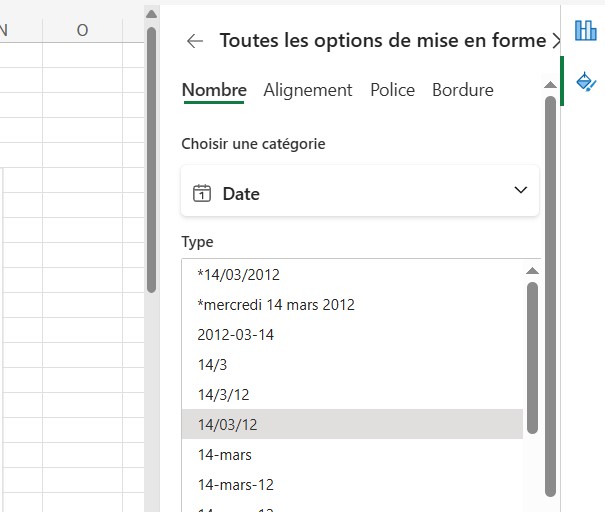The image size is (605, 512).
Task: Open the Police tab
Action: tap(392, 90)
